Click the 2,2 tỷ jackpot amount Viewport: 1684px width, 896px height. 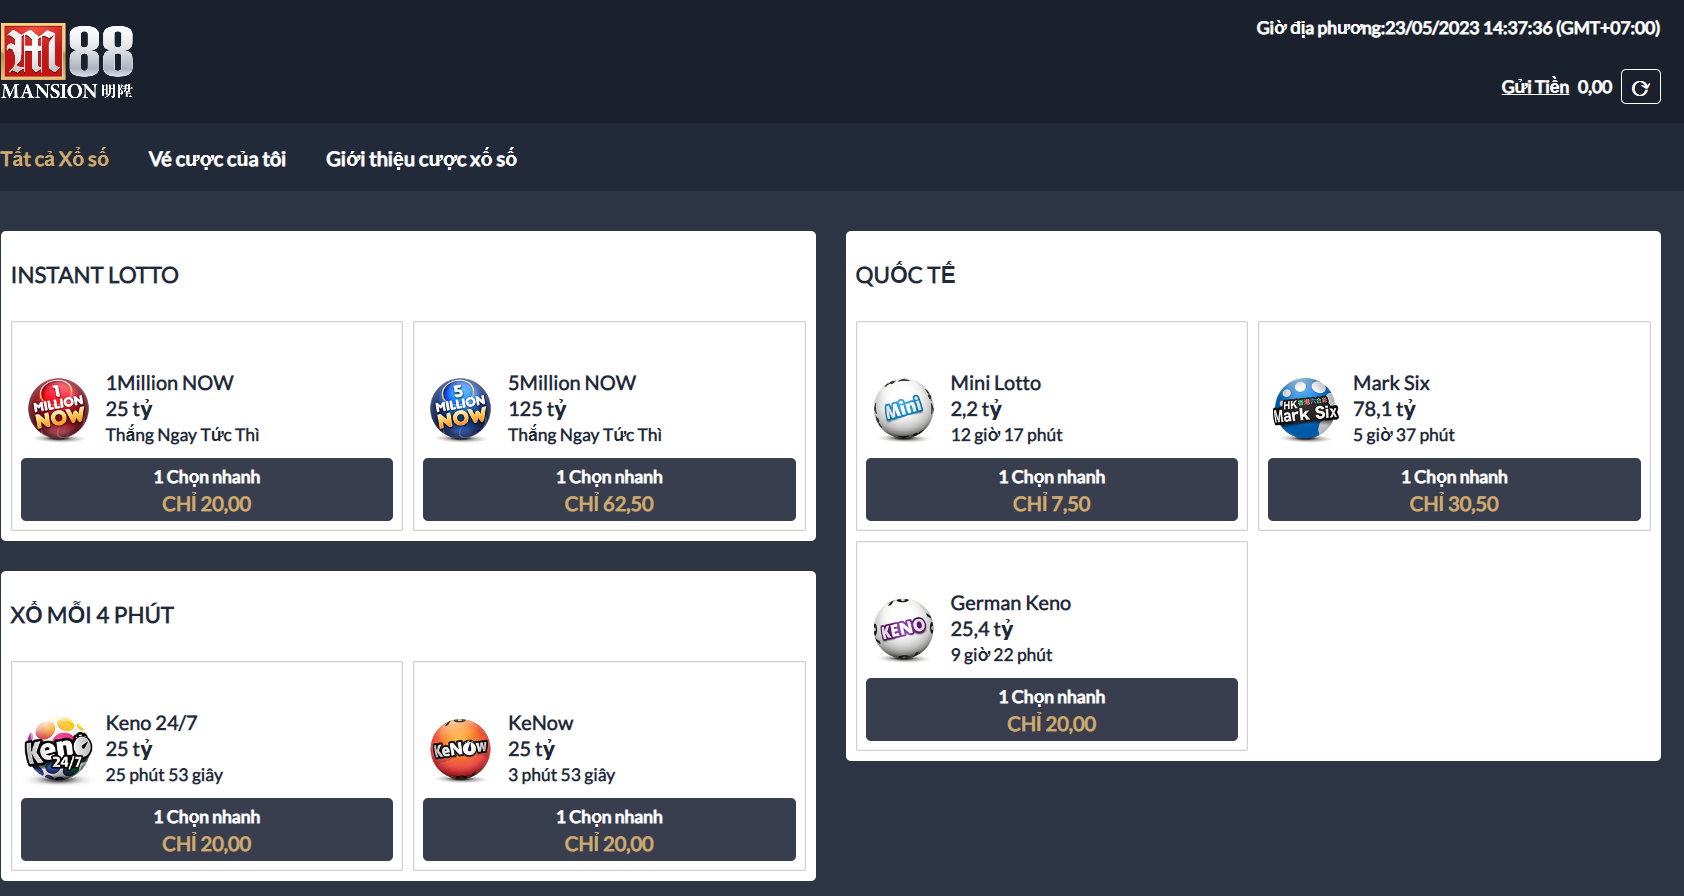click(976, 409)
